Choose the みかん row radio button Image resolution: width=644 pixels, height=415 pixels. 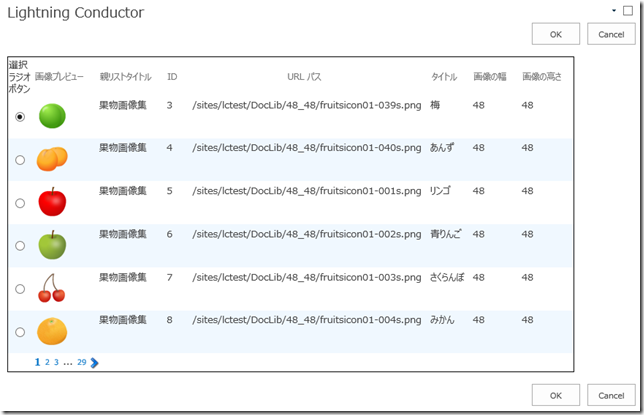(20, 332)
